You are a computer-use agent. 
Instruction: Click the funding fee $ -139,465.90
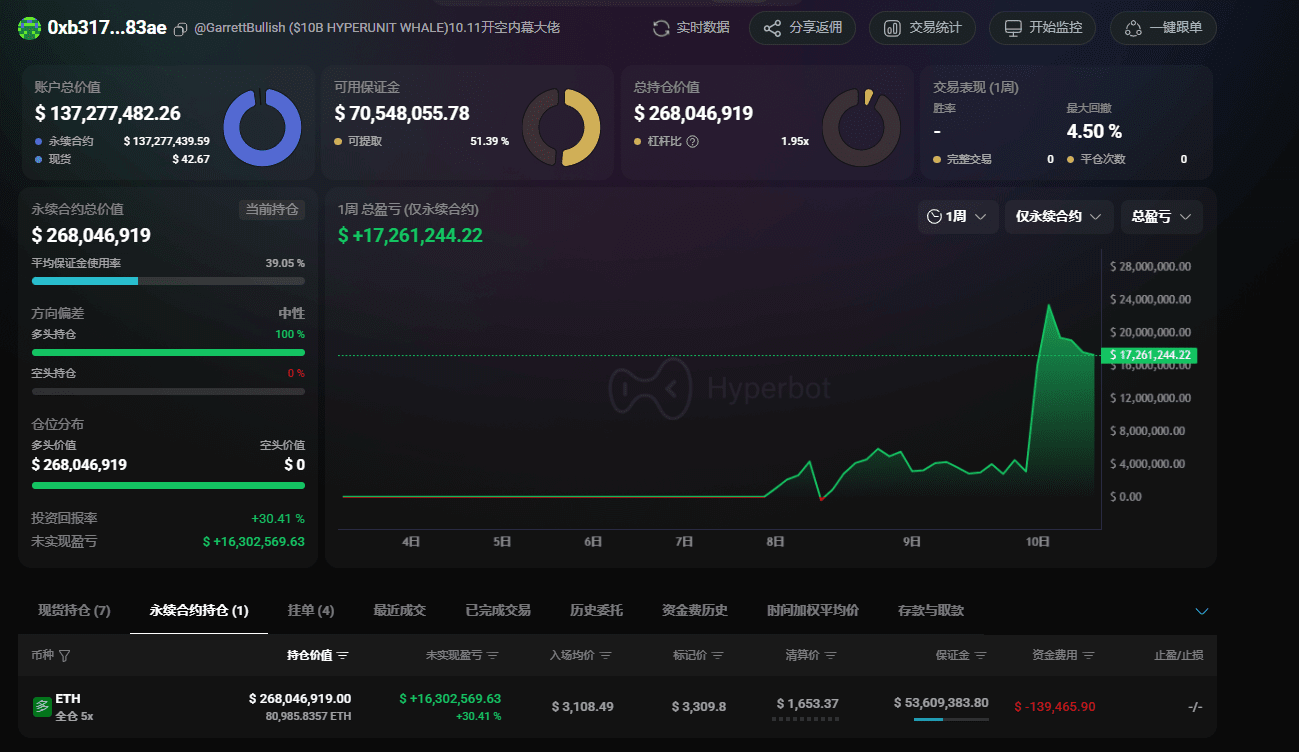pos(1055,707)
